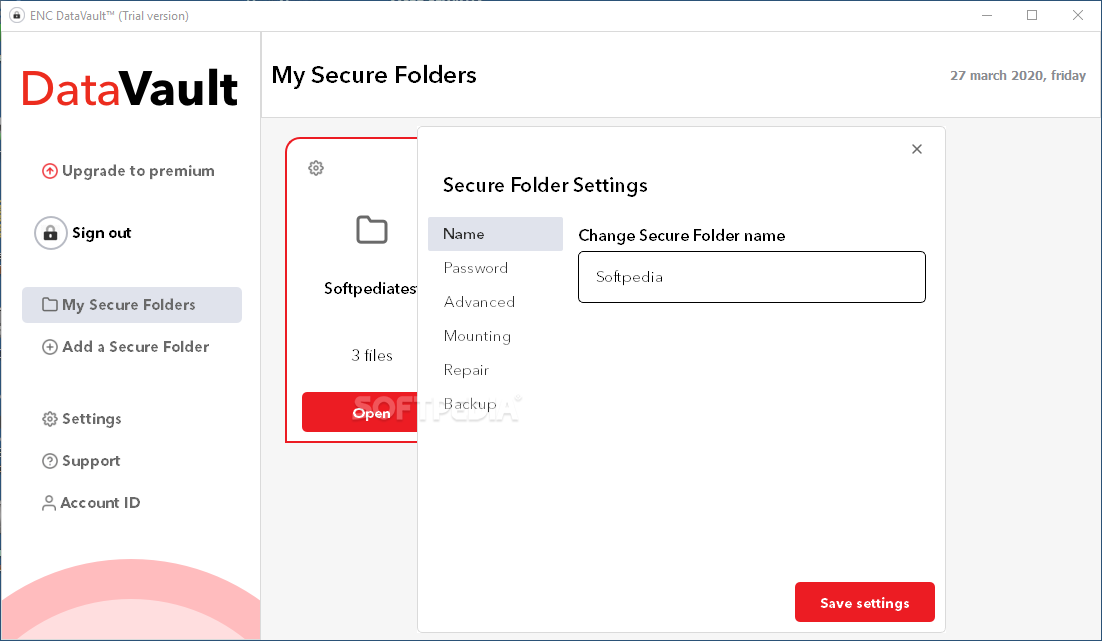Click the DataVault logo
The width and height of the screenshot is (1102, 641).
tap(130, 89)
